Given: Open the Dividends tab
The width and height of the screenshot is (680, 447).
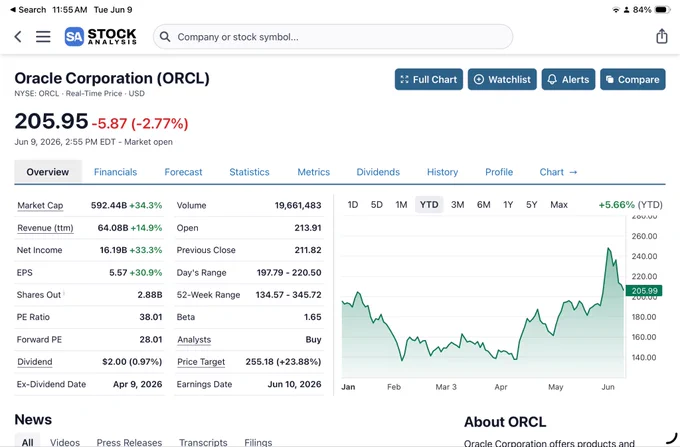Looking at the screenshot, I should [378, 172].
